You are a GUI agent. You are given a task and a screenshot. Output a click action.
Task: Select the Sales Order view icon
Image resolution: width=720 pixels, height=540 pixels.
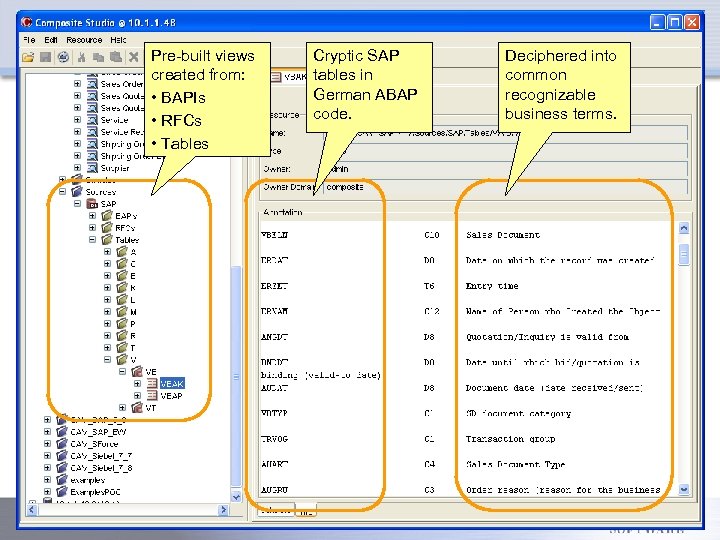[x=92, y=84]
